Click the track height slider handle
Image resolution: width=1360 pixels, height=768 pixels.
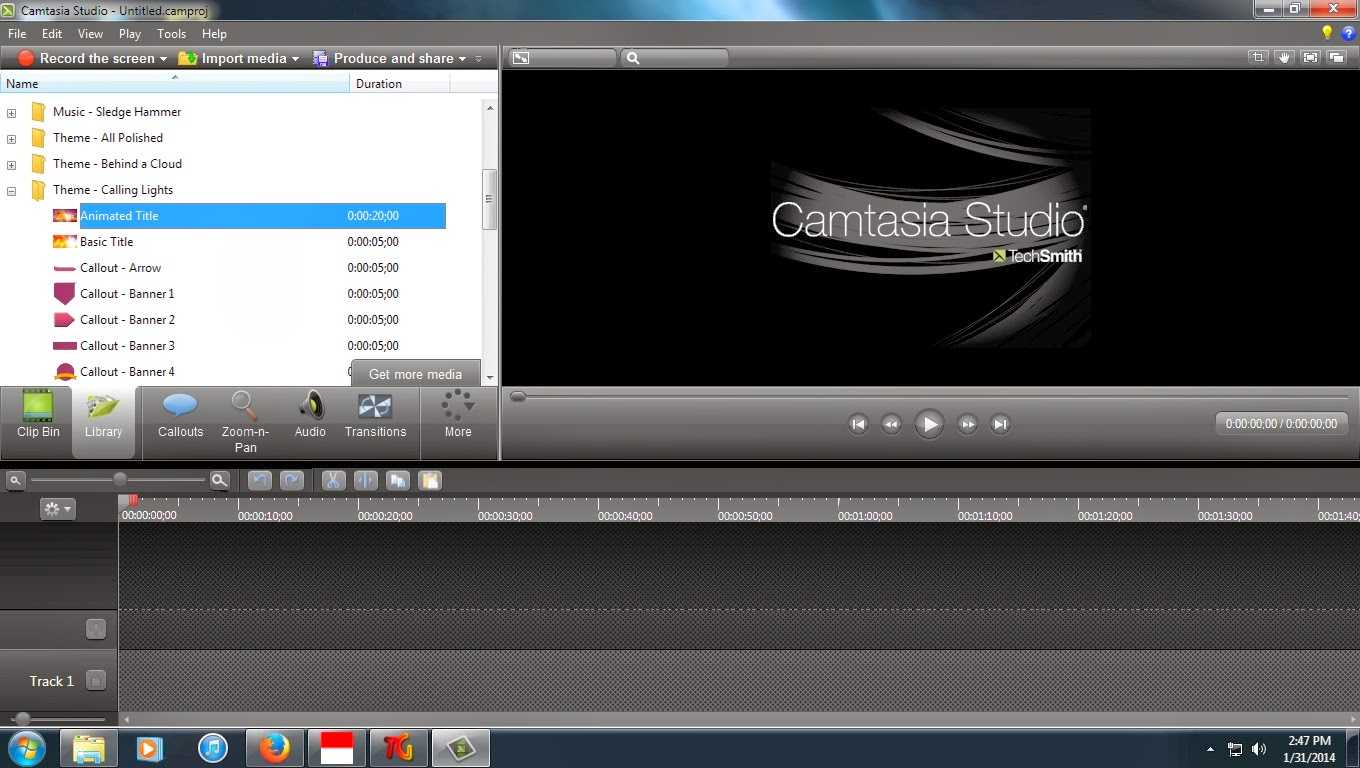[22, 719]
